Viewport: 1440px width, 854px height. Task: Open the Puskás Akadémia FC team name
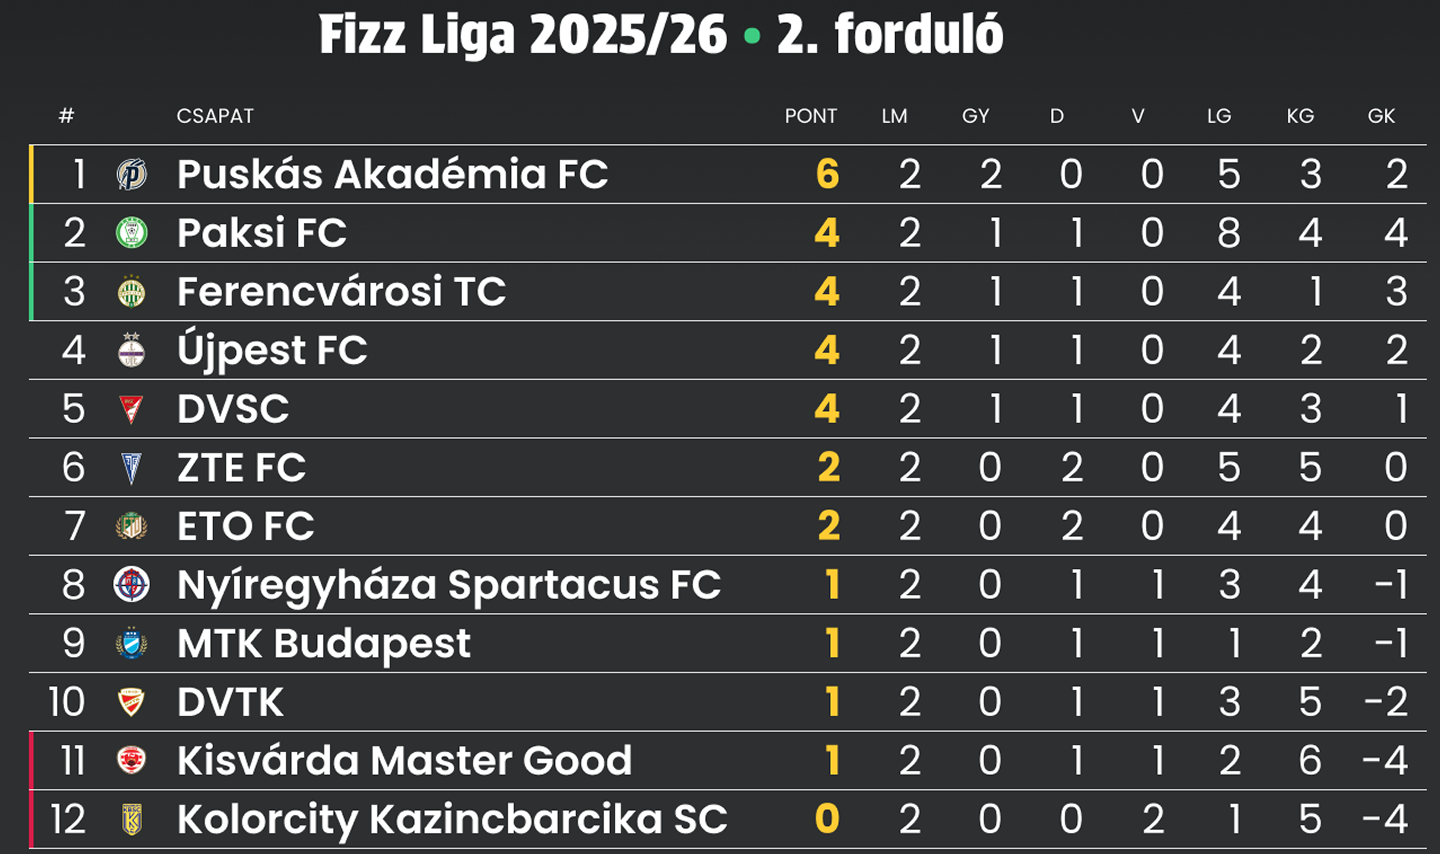tap(392, 174)
